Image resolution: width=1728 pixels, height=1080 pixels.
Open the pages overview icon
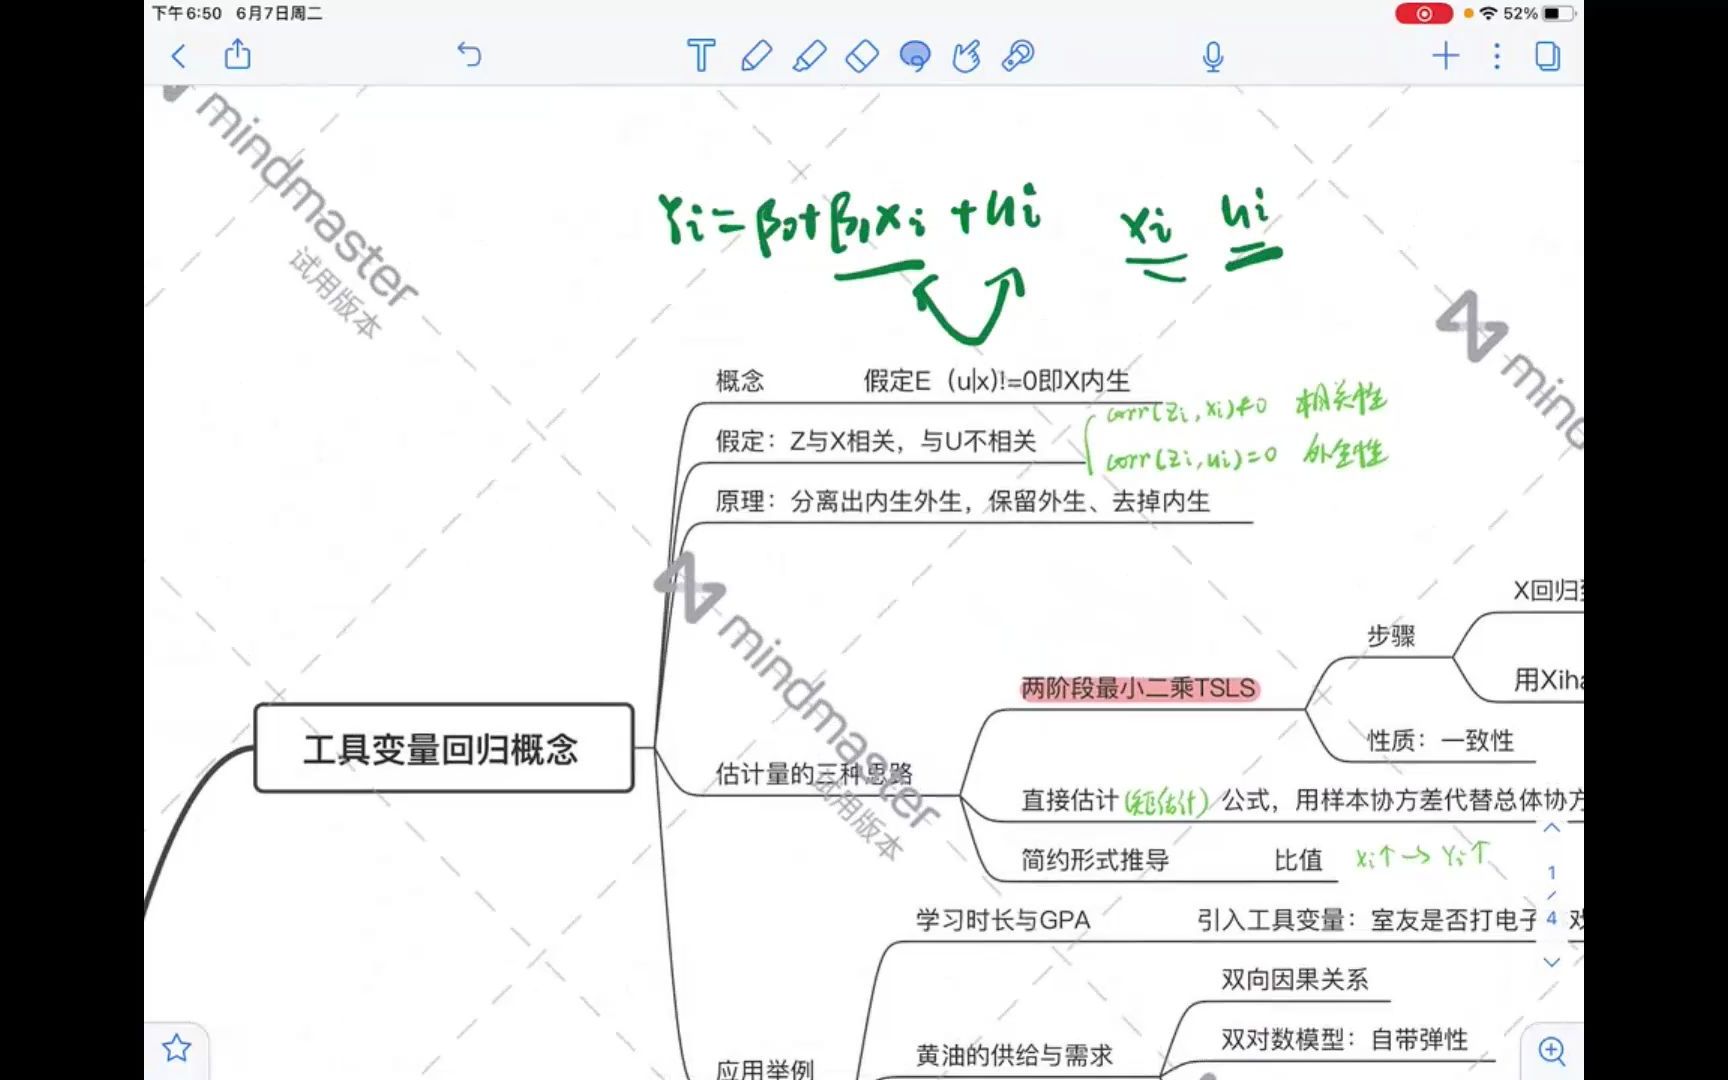point(1547,55)
